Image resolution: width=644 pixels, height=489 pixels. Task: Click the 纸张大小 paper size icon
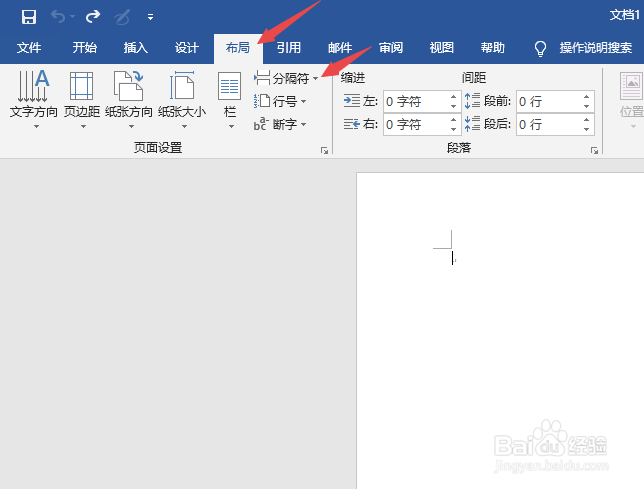pos(182,86)
